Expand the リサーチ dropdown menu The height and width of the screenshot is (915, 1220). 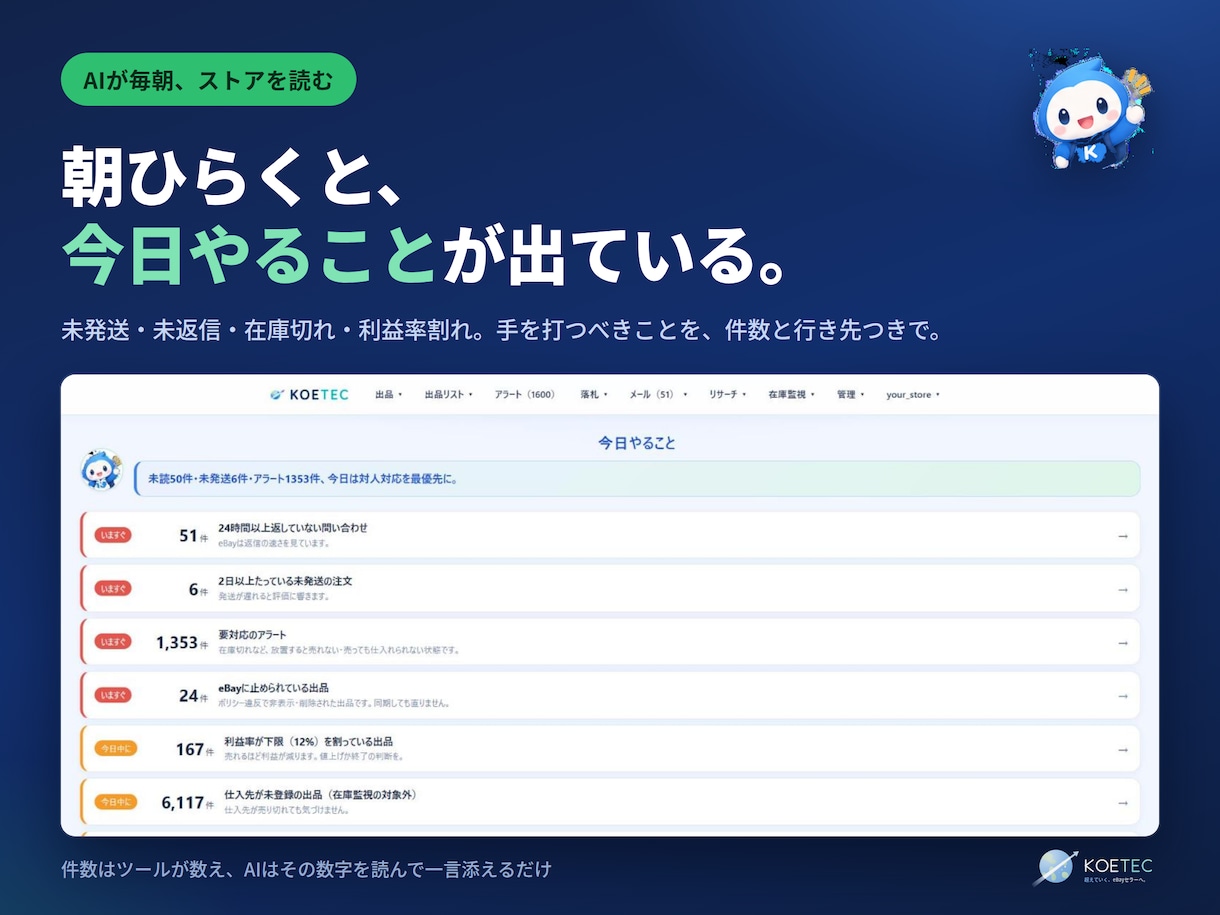tap(727, 395)
